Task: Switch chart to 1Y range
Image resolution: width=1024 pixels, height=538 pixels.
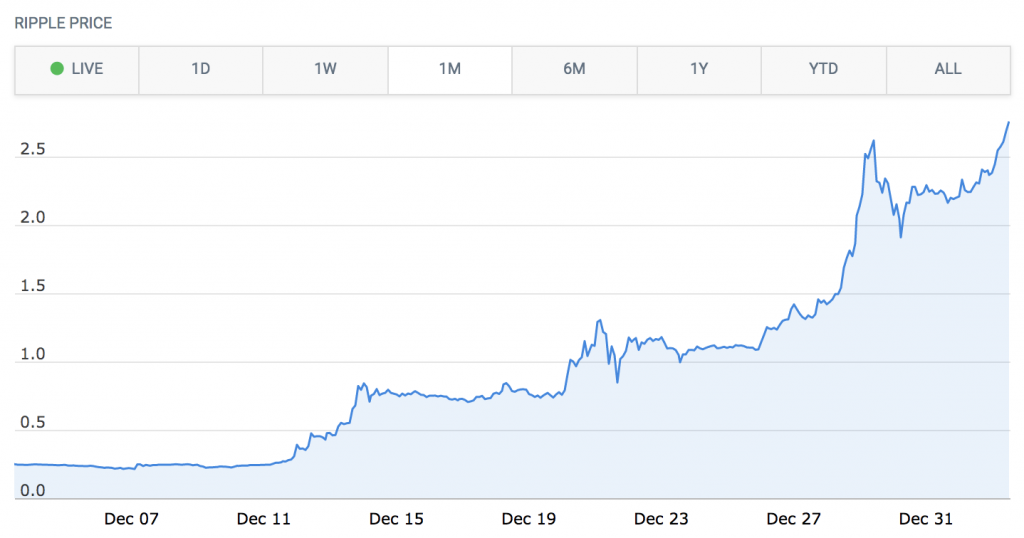Action: [x=699, y=70]
